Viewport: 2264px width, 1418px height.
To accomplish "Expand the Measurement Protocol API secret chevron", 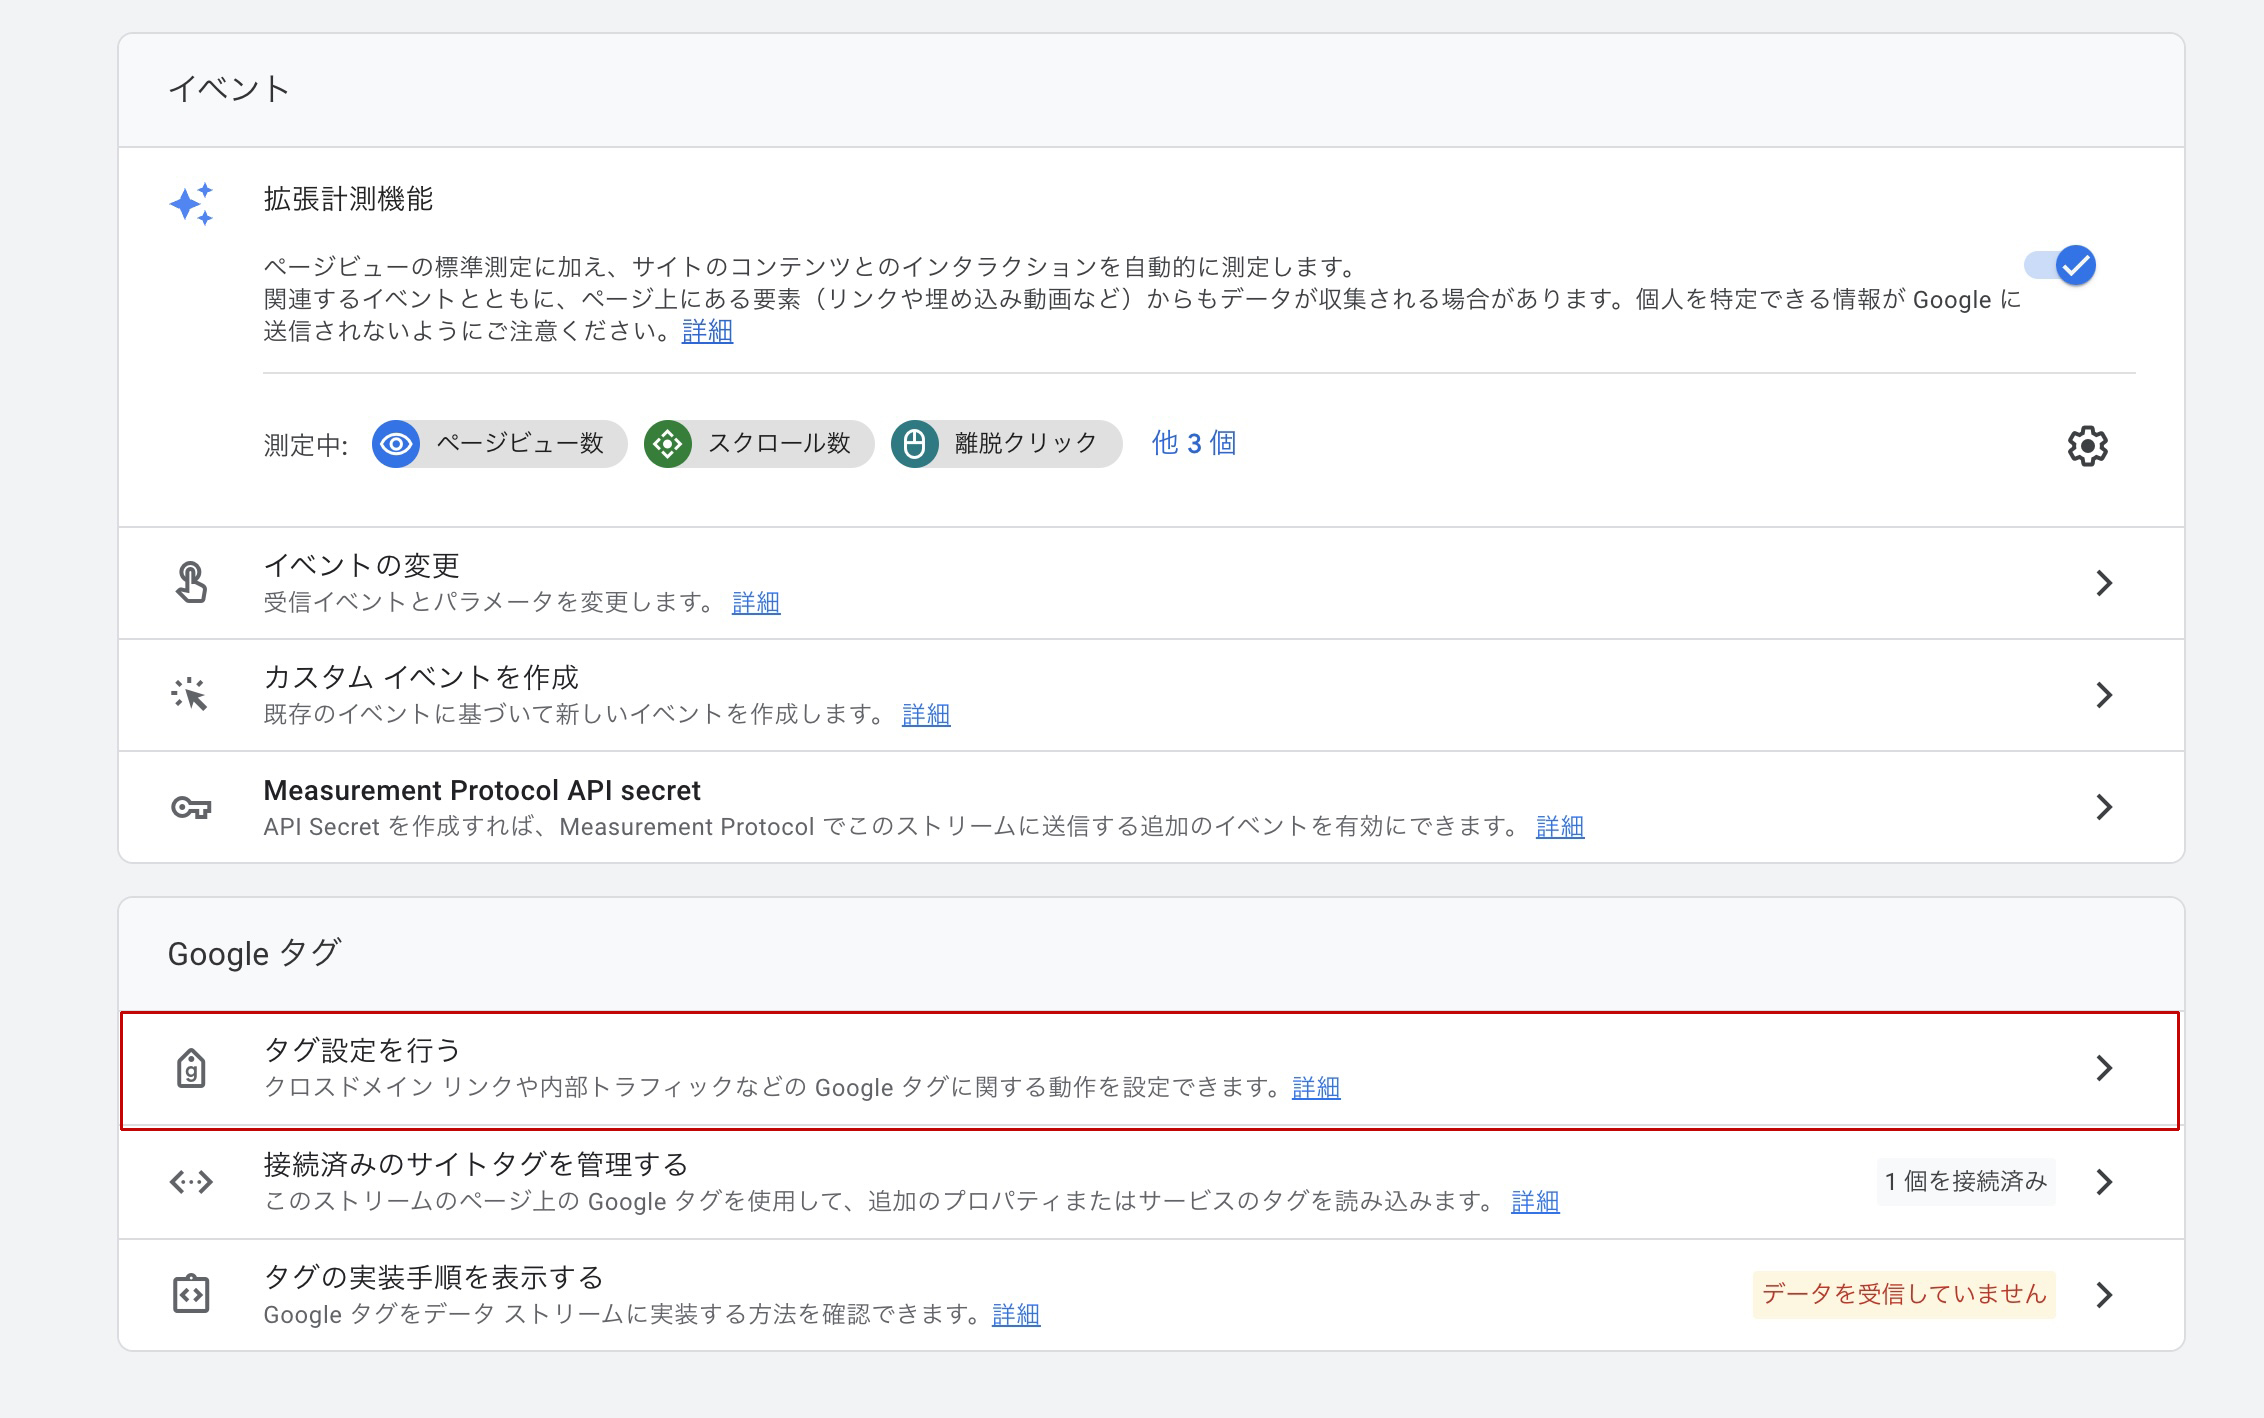I will coord(2104,807).
